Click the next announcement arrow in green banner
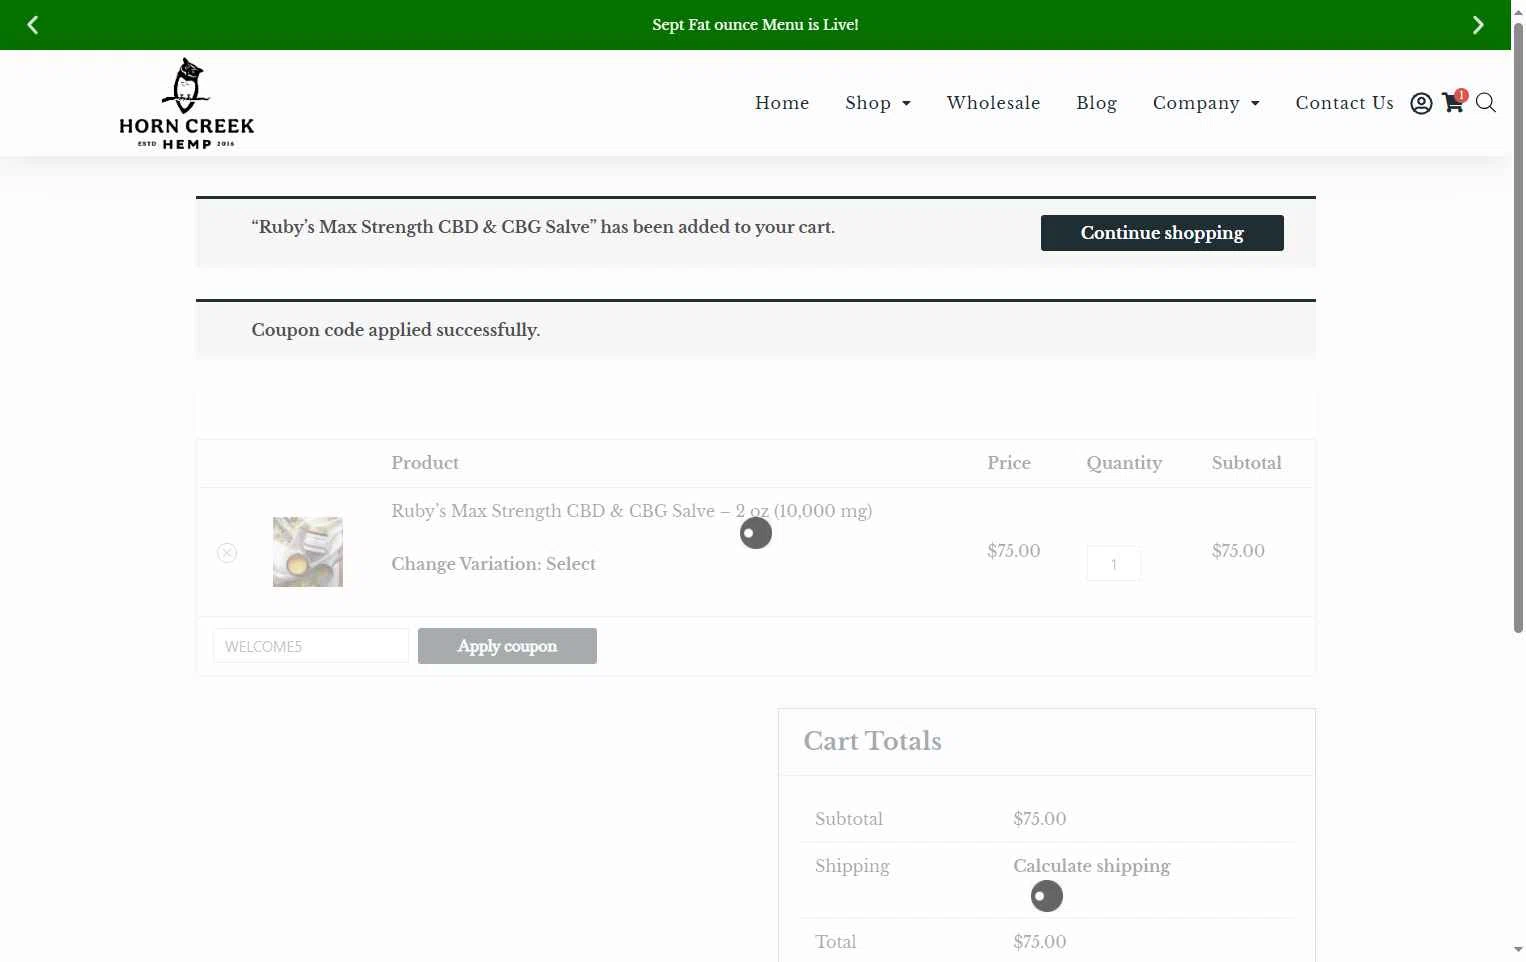 (x=1478, y=25)
